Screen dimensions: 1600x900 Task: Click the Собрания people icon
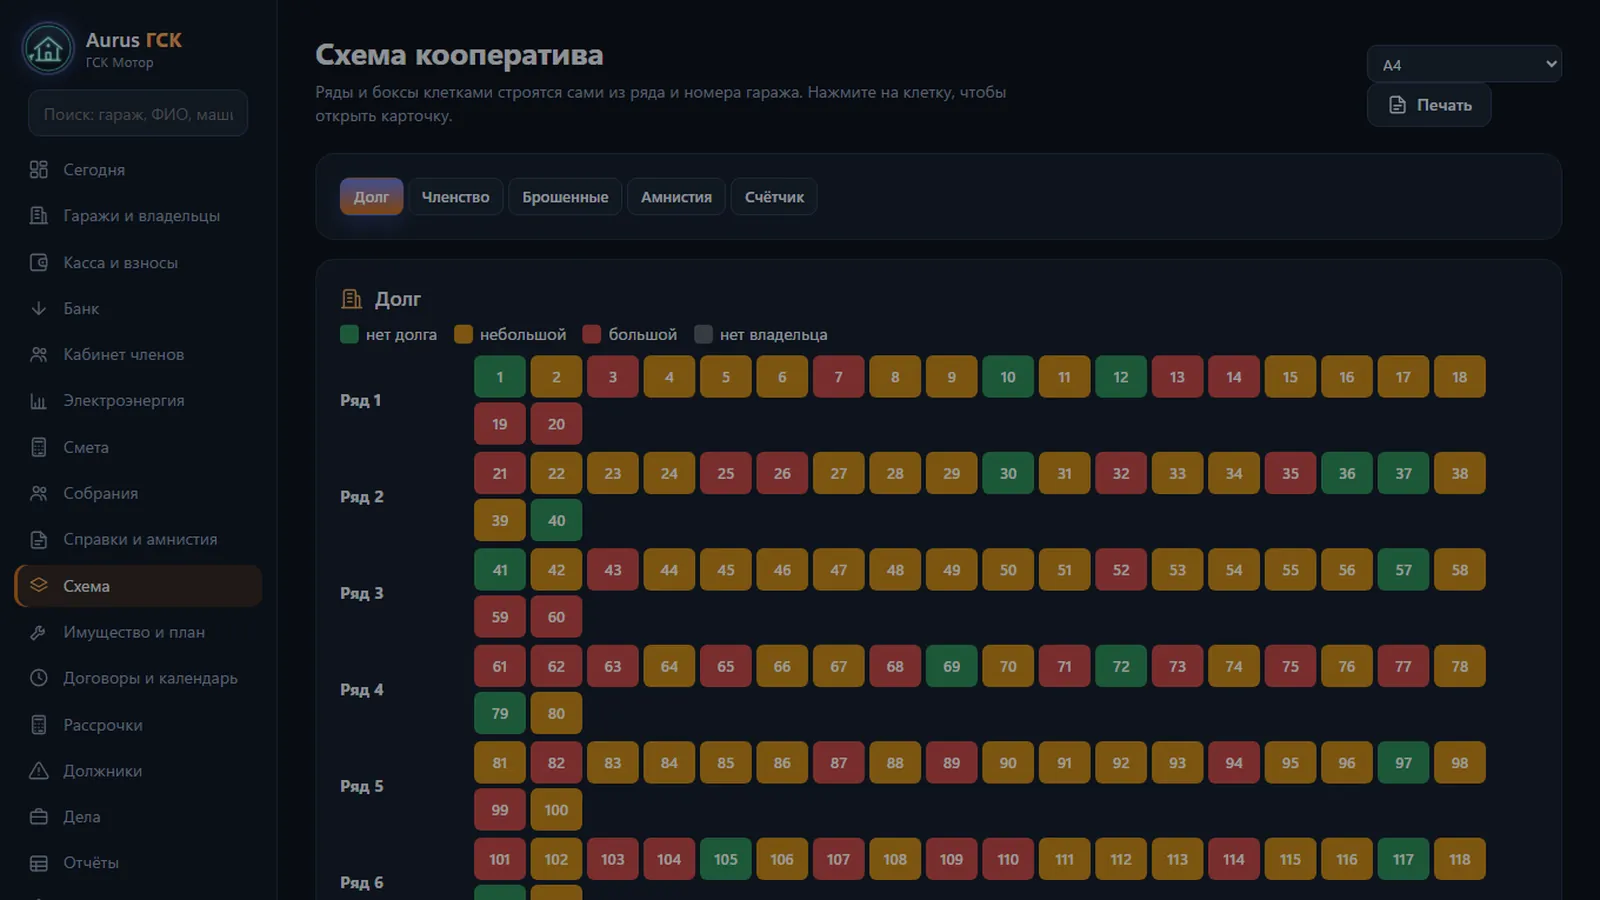point(39,493)
